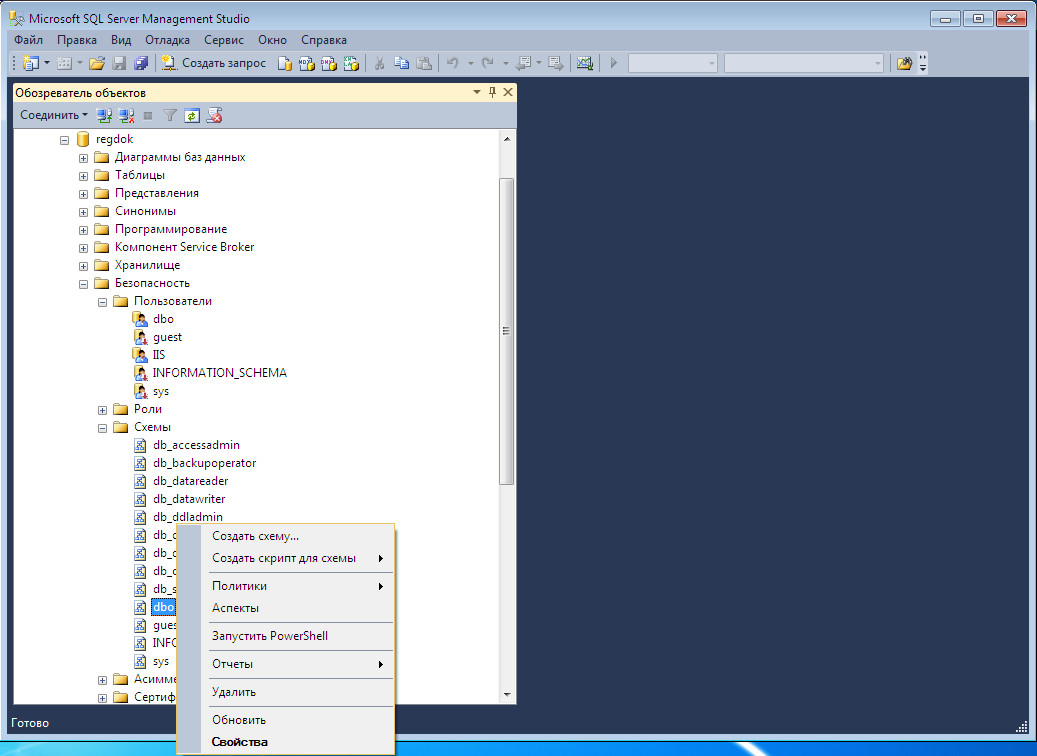Open the Object Explorer window position dropdown arrow

coord(477,92)
